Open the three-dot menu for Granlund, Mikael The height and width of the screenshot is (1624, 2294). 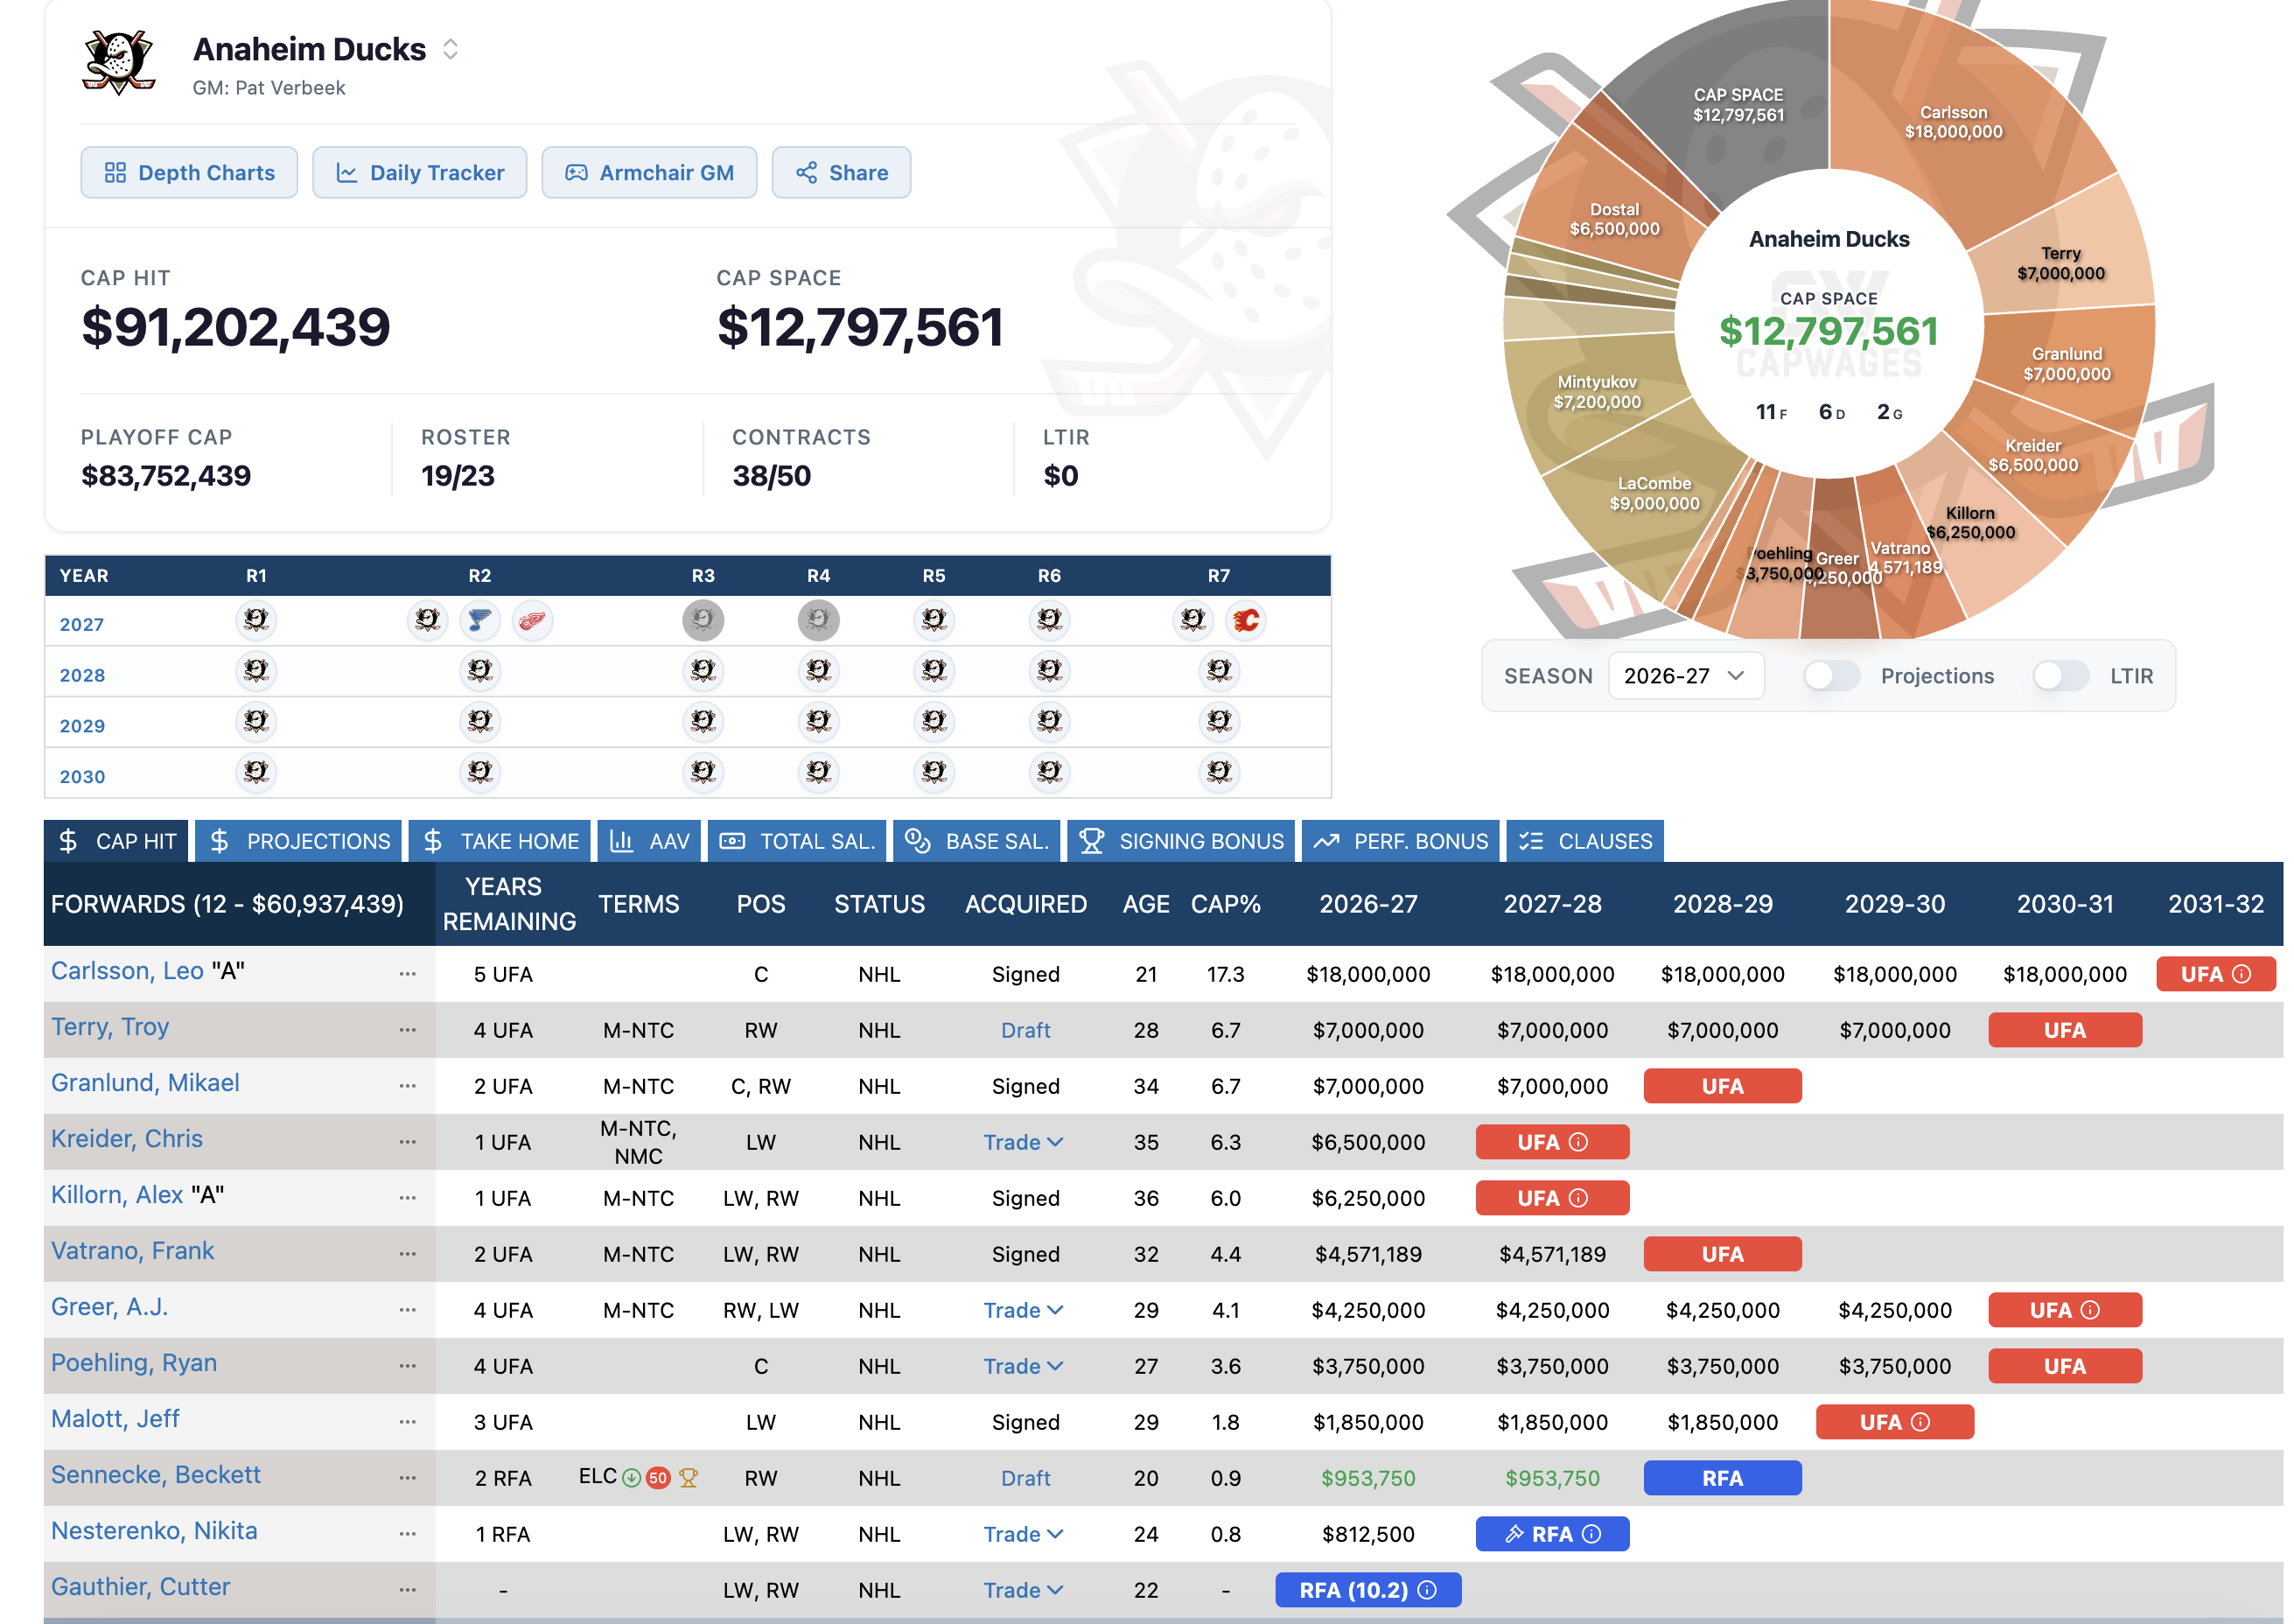407,1086
